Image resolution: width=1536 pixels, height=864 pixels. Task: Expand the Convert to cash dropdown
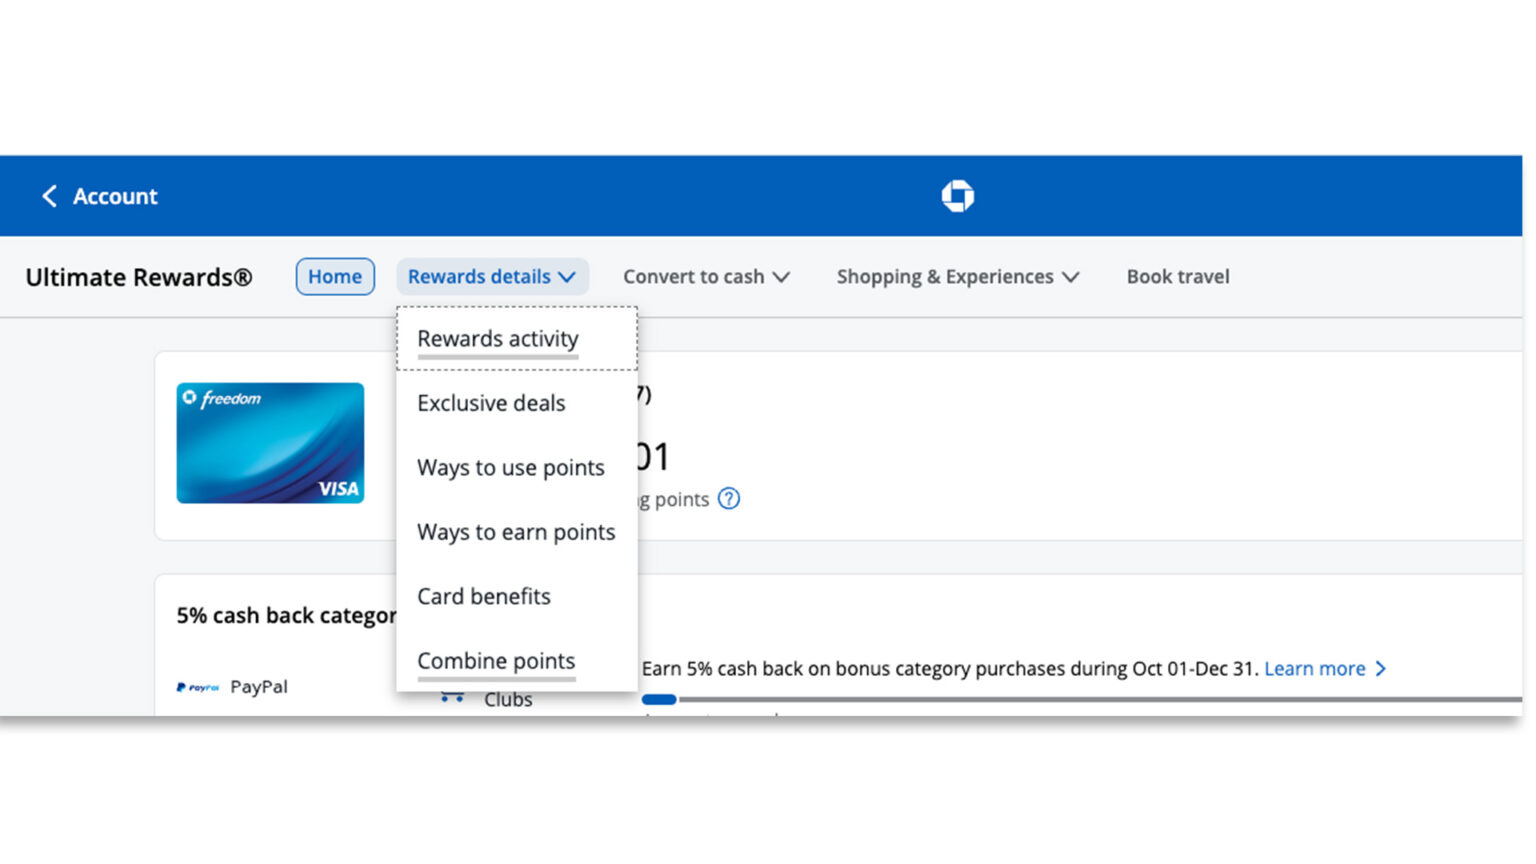click(706, 276)
